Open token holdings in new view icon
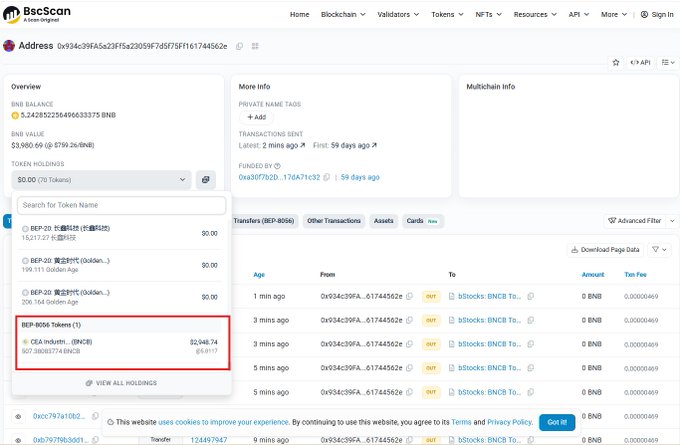 (x=206, y=180)
